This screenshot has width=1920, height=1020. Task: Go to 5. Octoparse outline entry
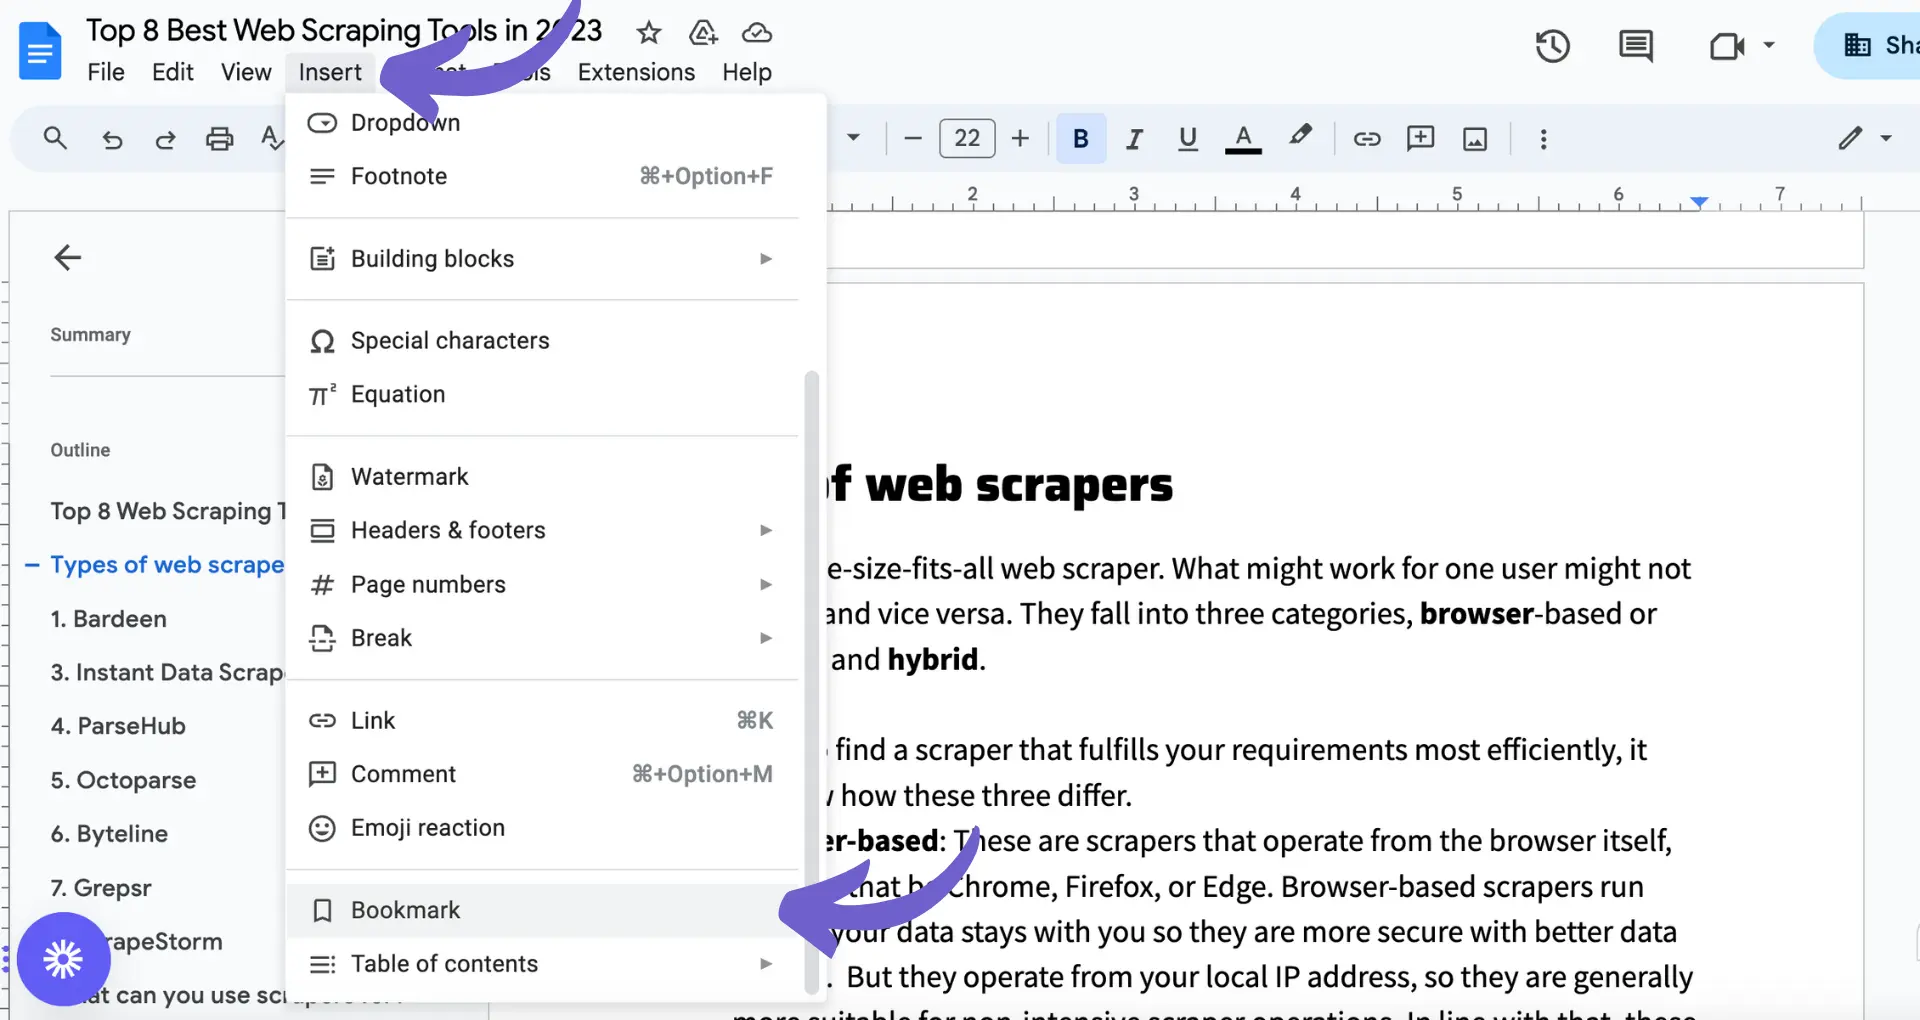[x=123, y=780]
